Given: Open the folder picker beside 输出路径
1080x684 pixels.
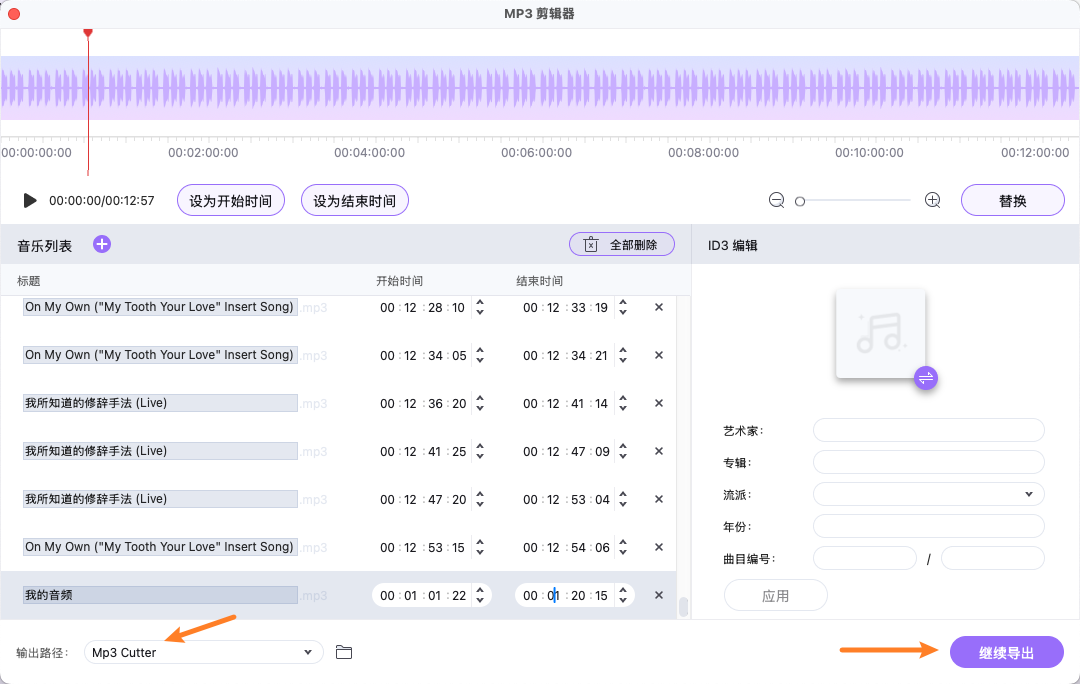Looking at the screenshot, I should click(x=344, y=651).
